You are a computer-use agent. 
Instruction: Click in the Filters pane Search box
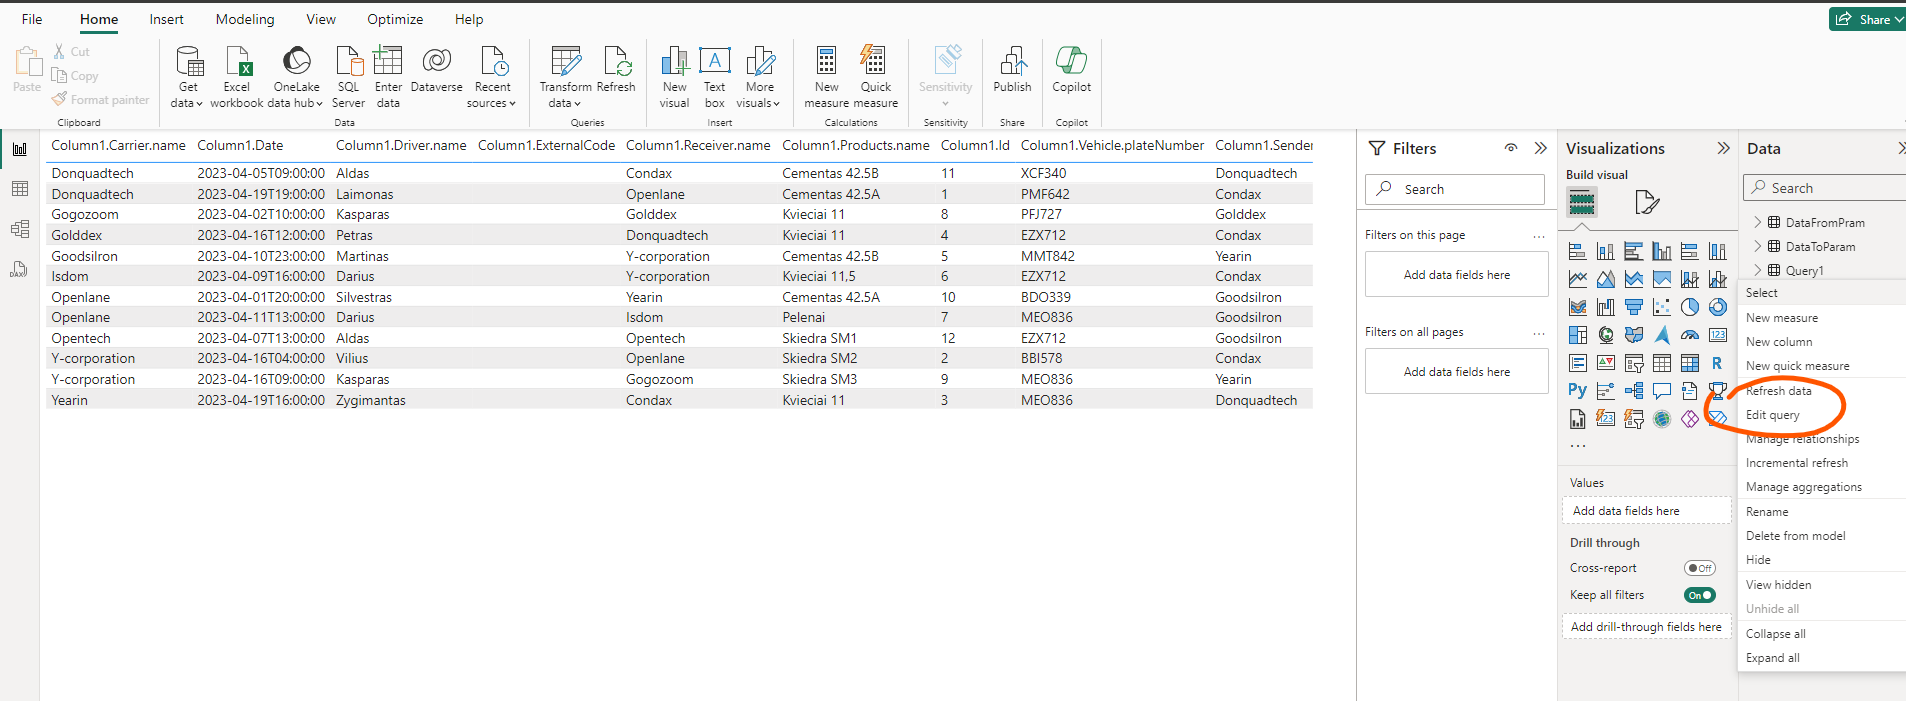click(x=1455, y=189)
